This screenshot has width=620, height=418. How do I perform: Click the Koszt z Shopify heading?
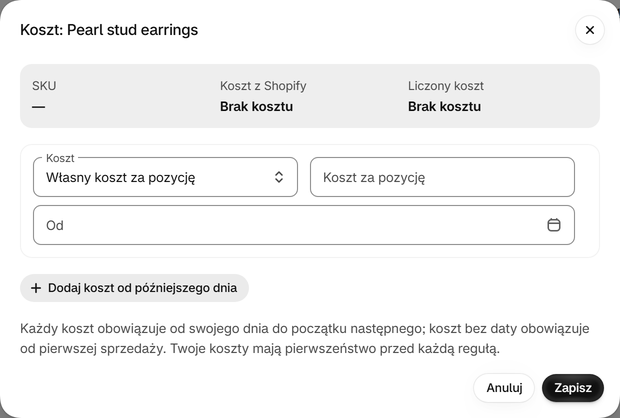pos(263,86)
